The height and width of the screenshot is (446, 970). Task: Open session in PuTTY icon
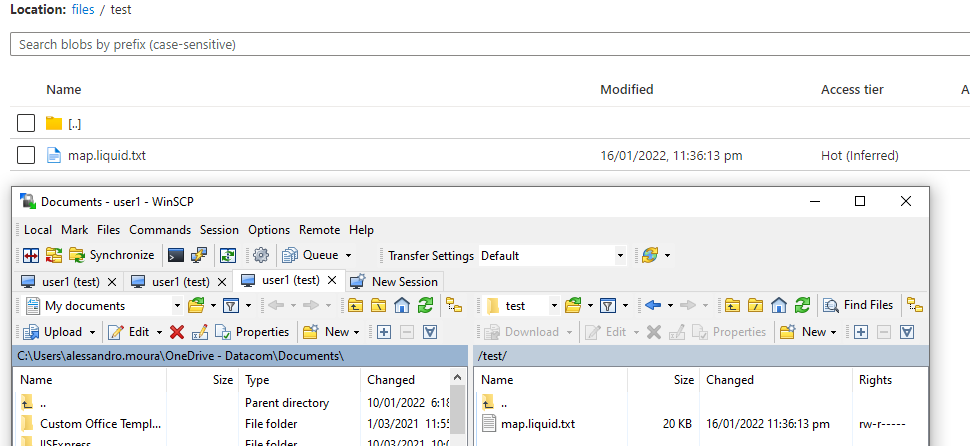tap(199, 255)
